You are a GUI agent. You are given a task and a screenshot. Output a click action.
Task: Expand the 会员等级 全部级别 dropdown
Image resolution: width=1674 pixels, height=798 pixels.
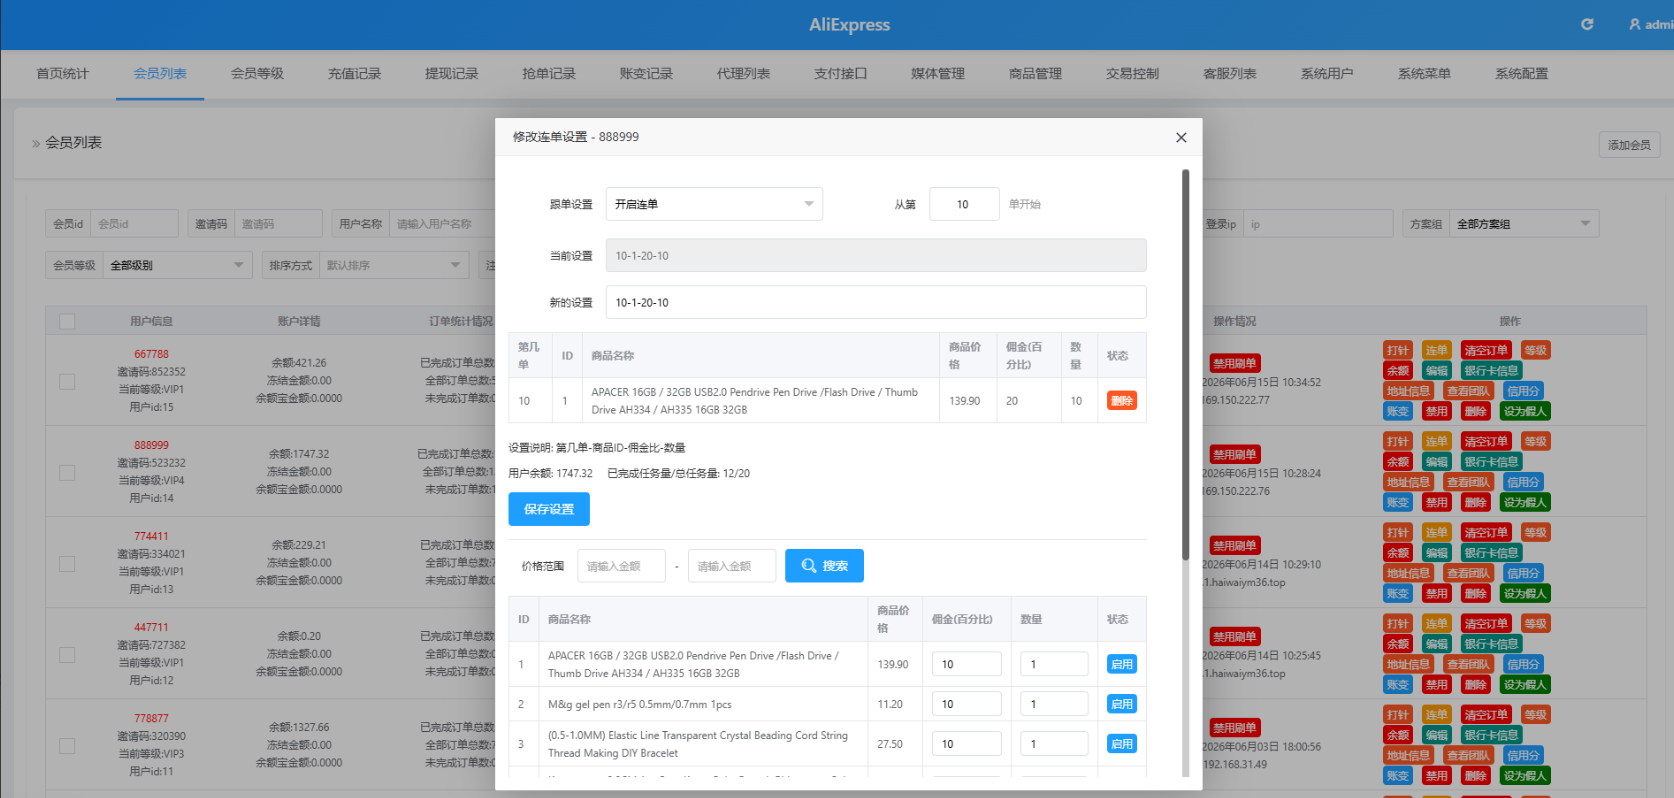[x=177, y=265]
